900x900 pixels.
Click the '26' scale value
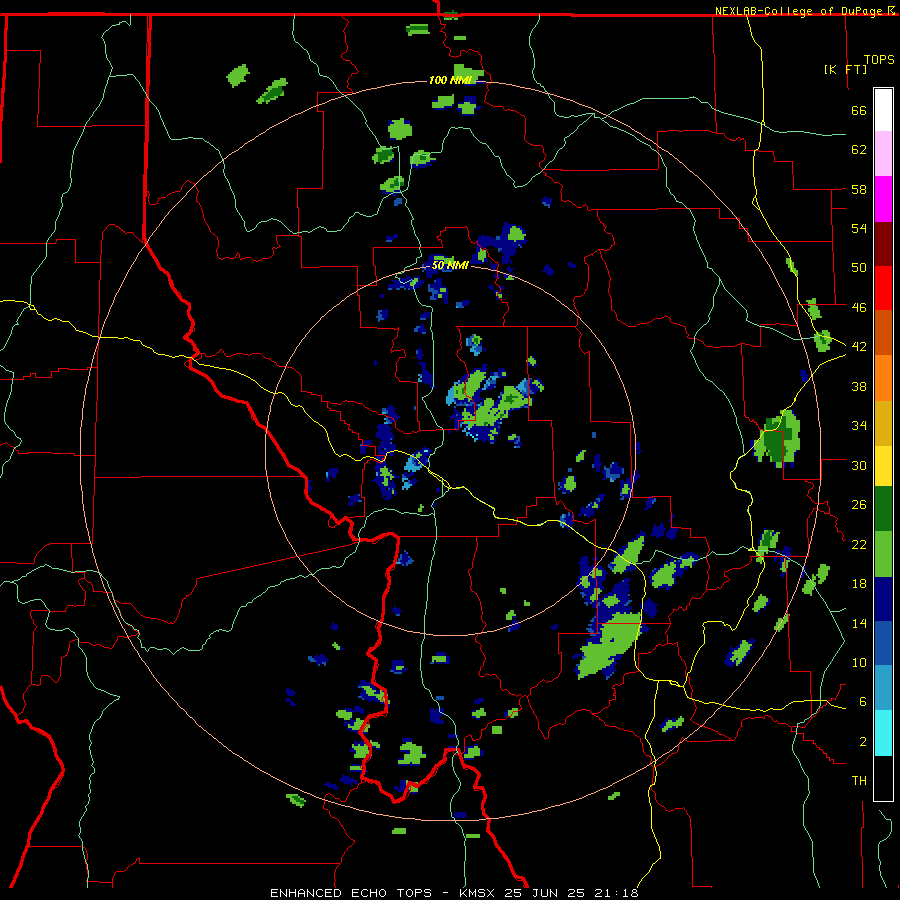pos(859,505)
